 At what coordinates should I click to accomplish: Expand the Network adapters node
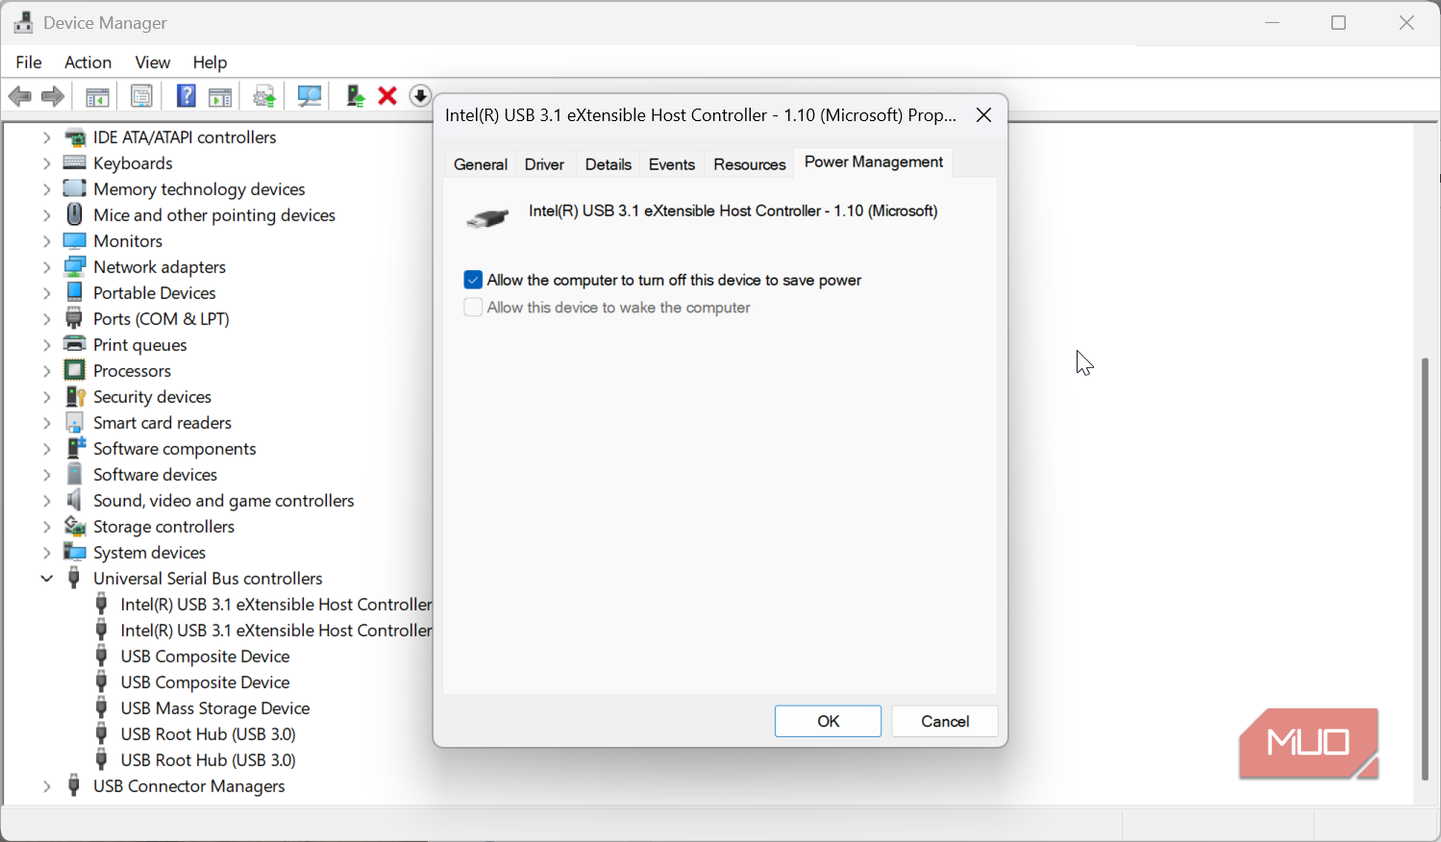(46, 267)
